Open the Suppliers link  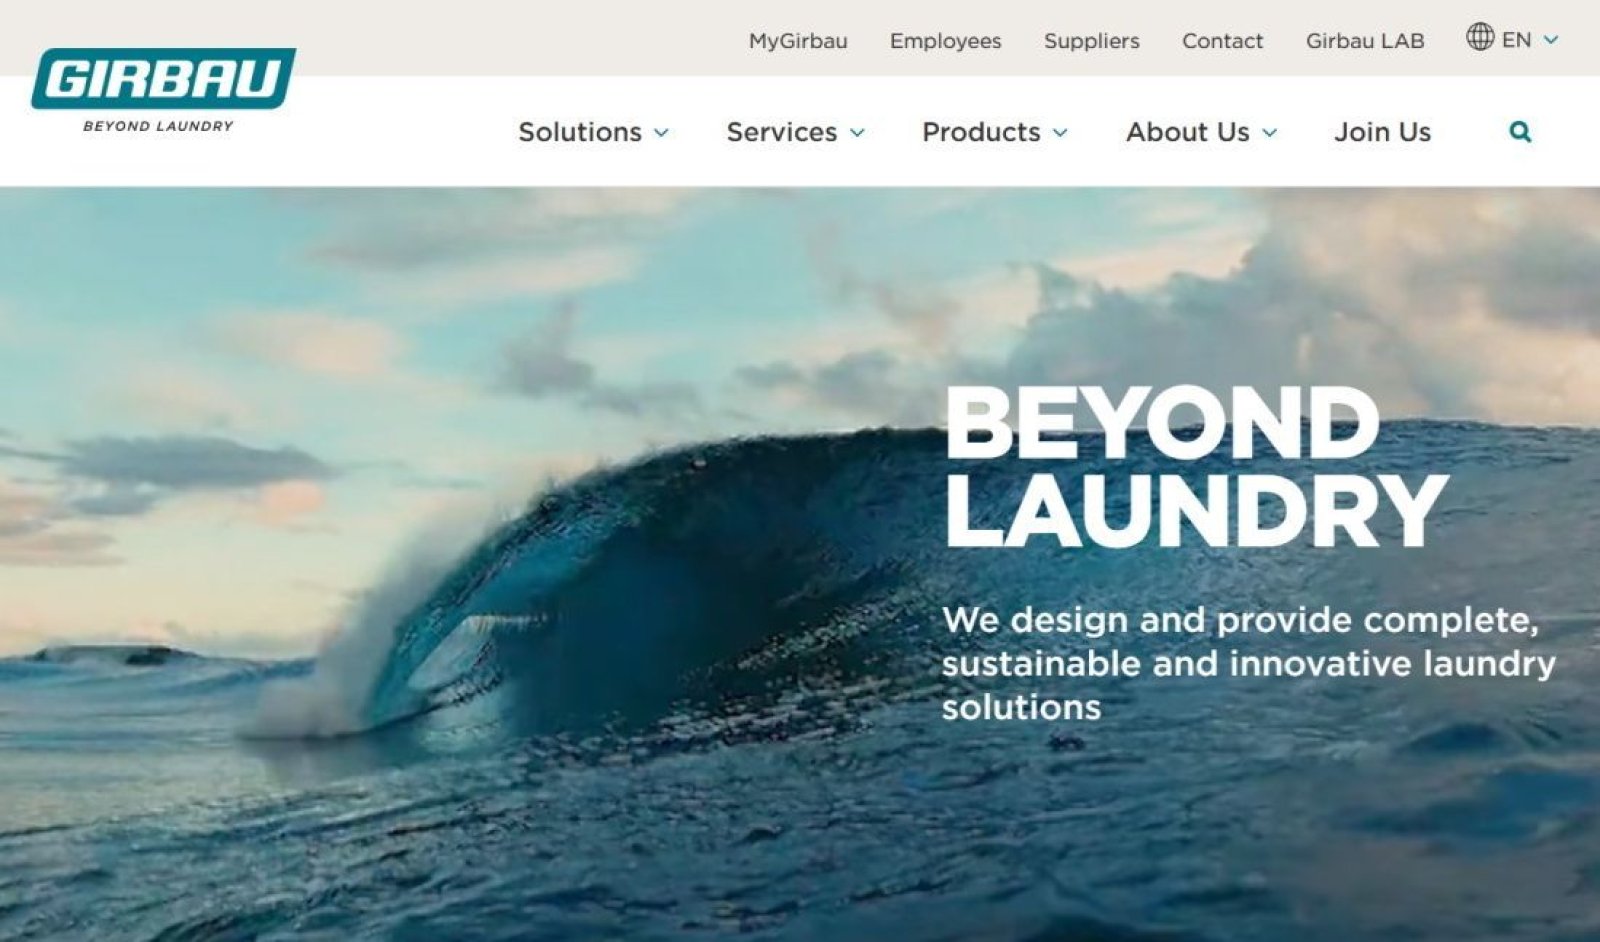1091,41
